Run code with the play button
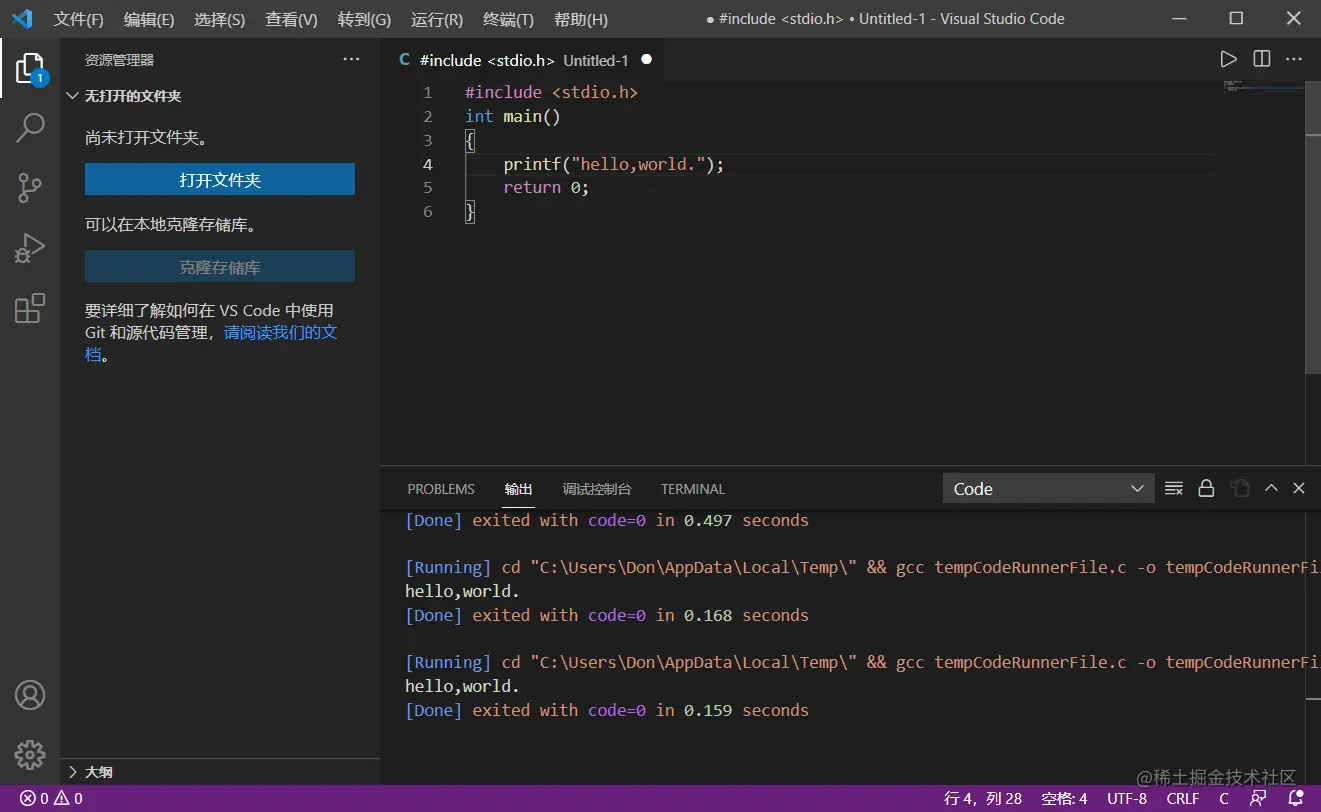 pos(1228,60)
